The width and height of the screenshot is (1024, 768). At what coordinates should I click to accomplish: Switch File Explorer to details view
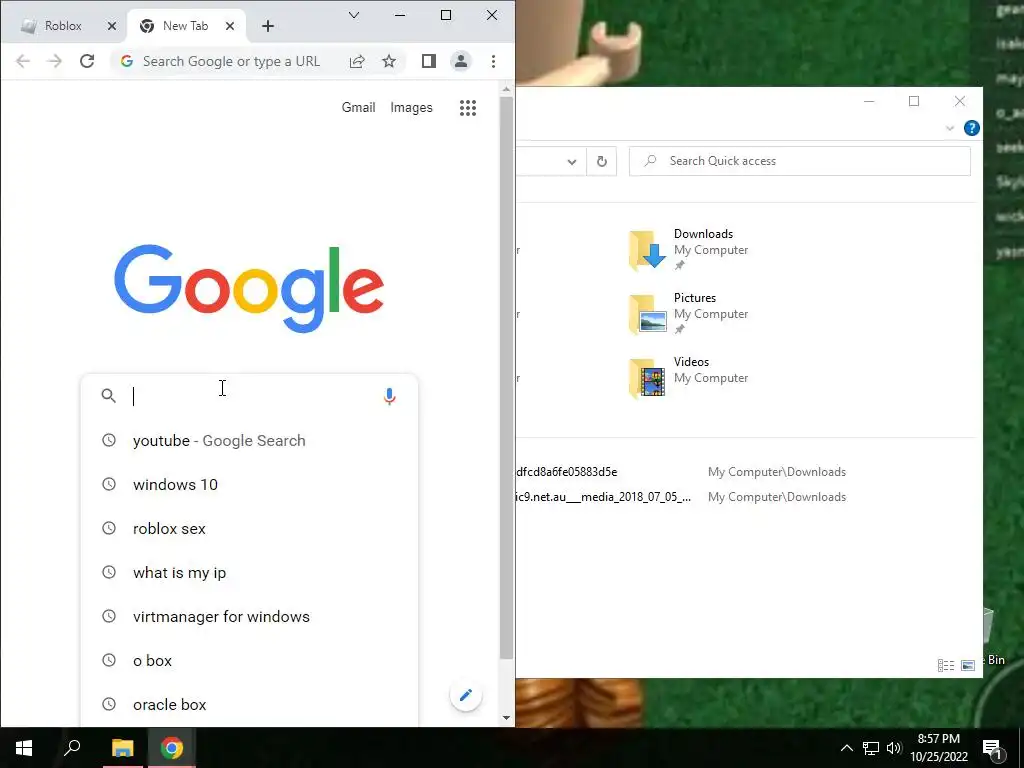(x=946, y=665)
